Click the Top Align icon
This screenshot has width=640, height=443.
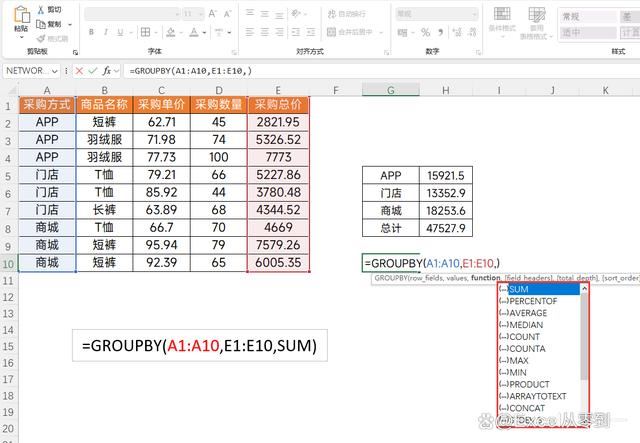[x=250, y=13]
